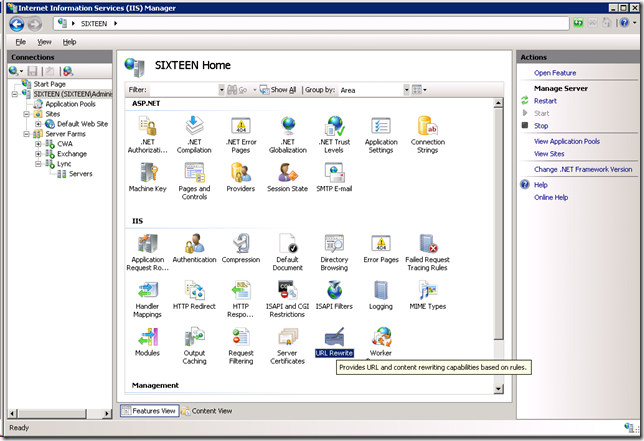
Task: Expand the Exchange server farm node
Action: (38, 154)
